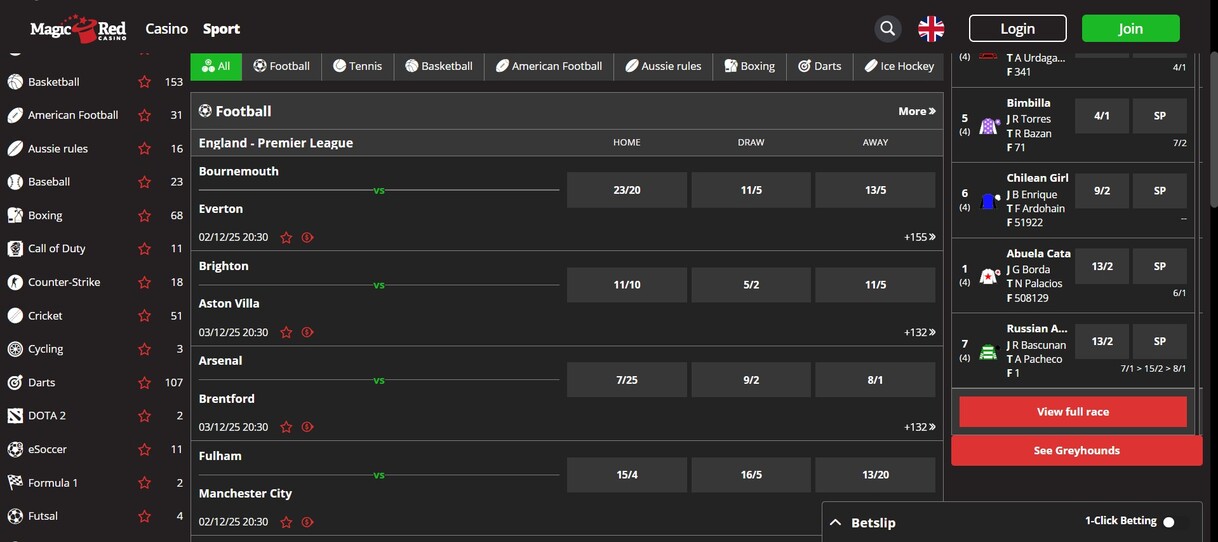
Task: Bet Bournemouth home win at 23/20
Action: coord(627,190)
